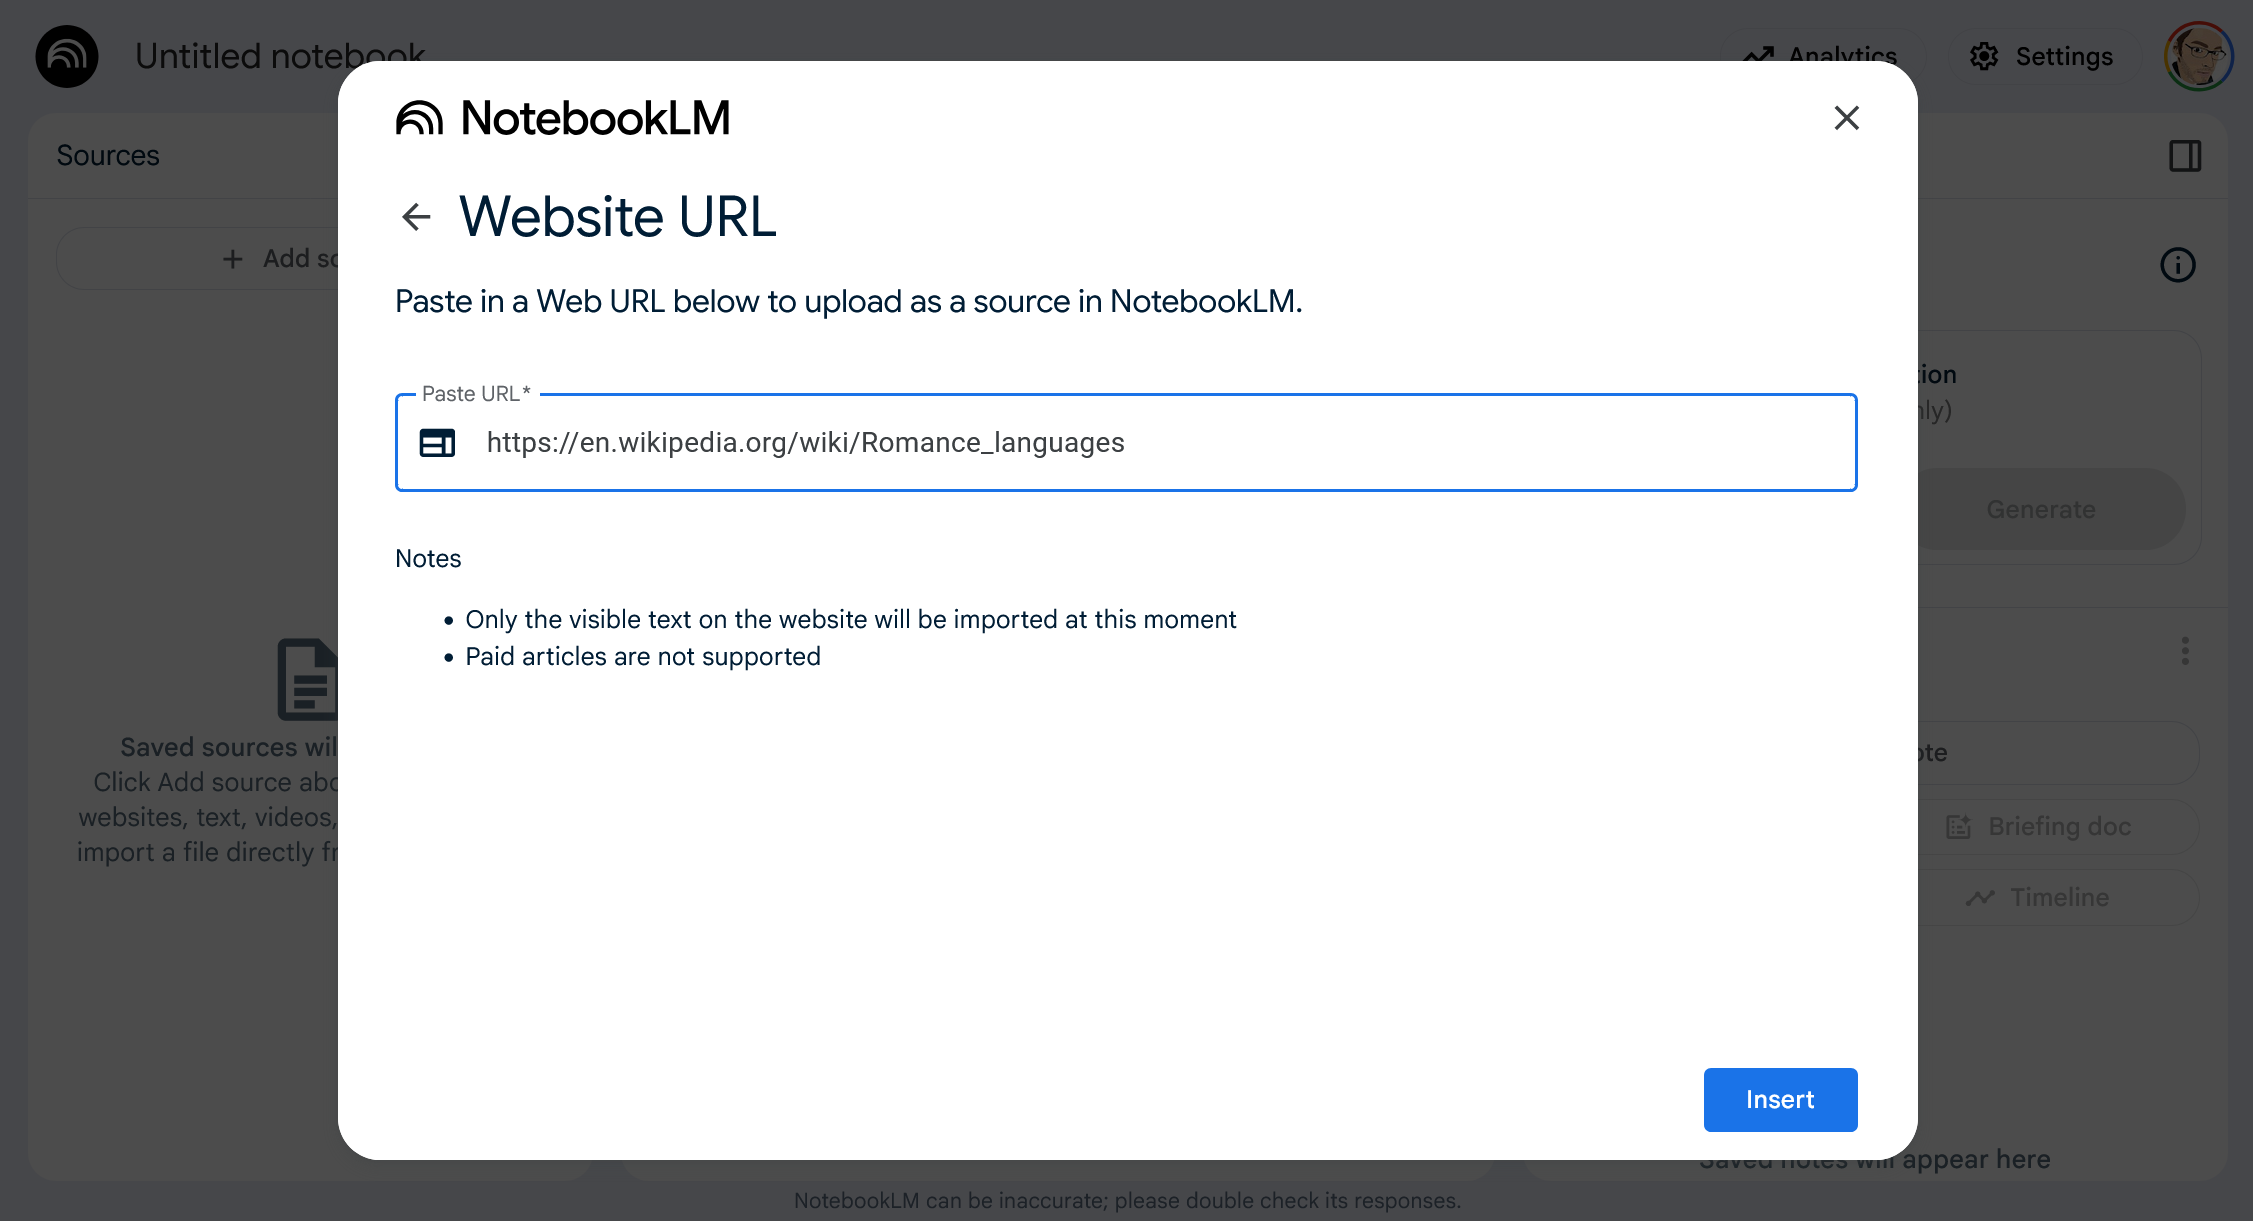
Task: Click the webpage icon in URL field
Action: pyautogui.click(x=437, y=443)
